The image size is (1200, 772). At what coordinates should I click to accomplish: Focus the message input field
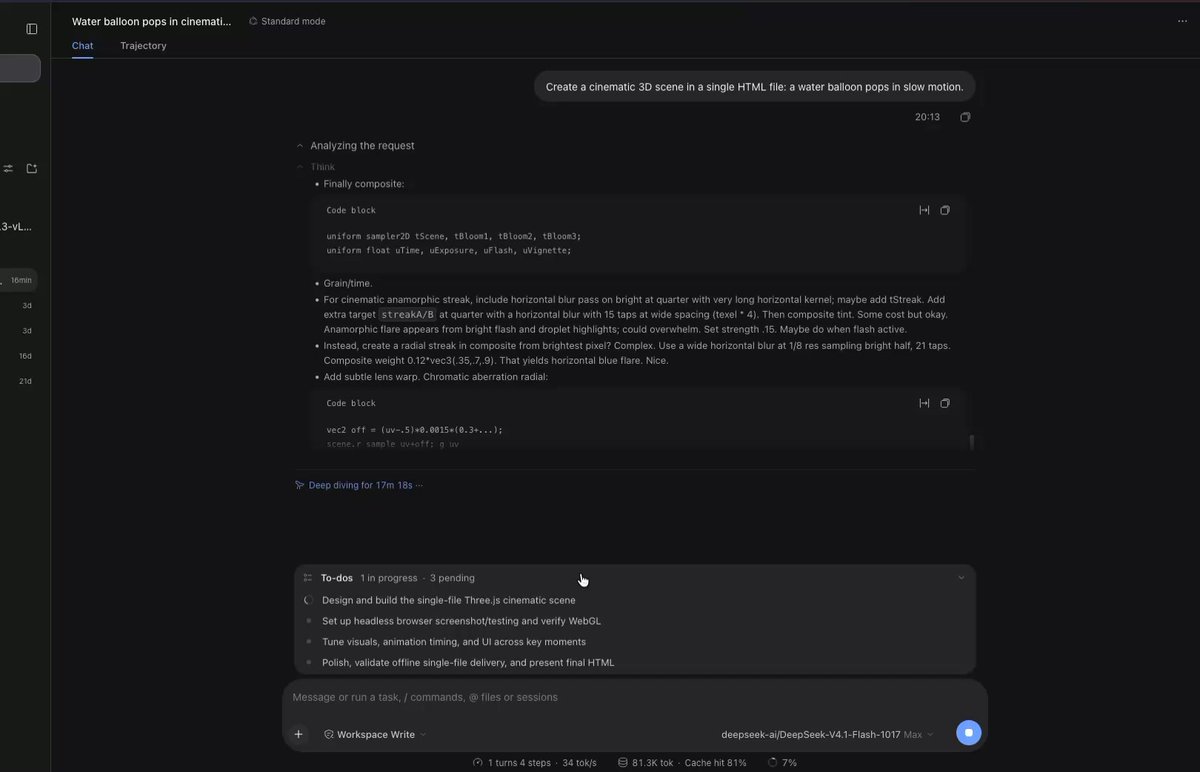(x=634, y=697)
